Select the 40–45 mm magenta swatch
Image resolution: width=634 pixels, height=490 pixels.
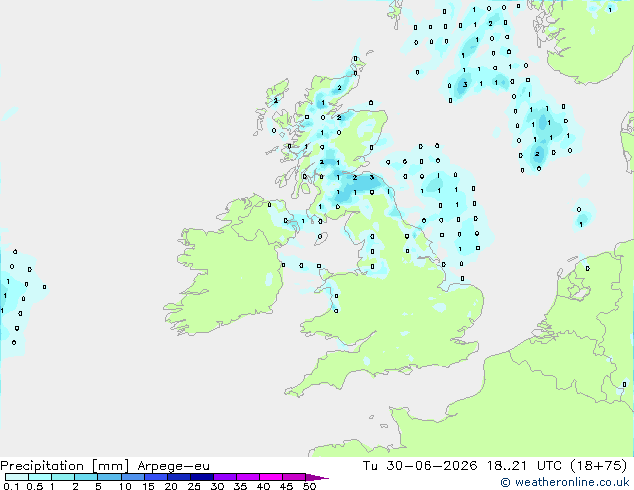coord(271,477)
